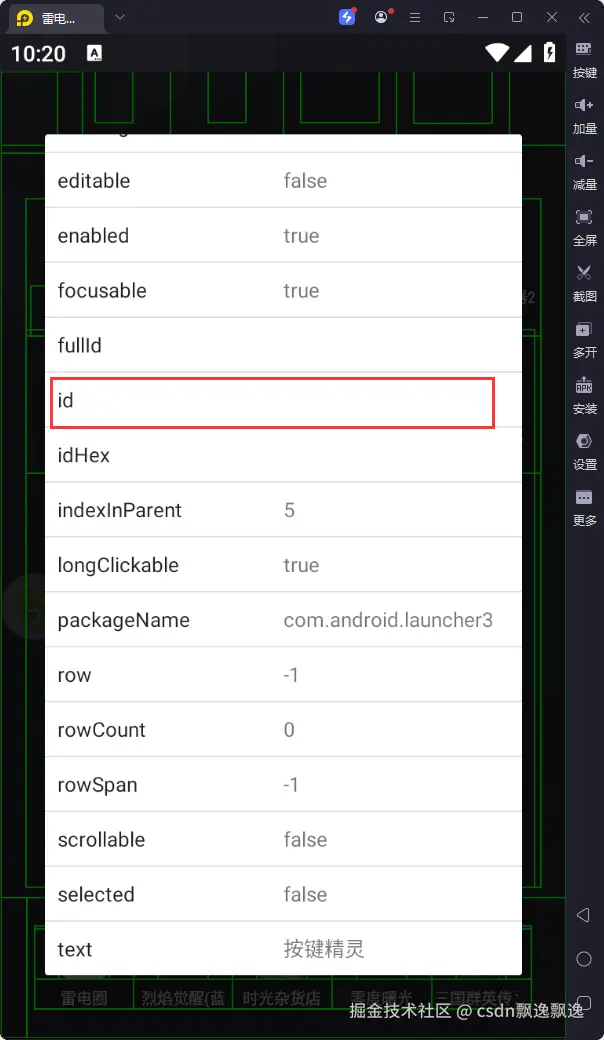The width and height of the screenshot is (604, 1040).
Task: Switch to the 雷电 emulator tab
Action: (60, 18)
